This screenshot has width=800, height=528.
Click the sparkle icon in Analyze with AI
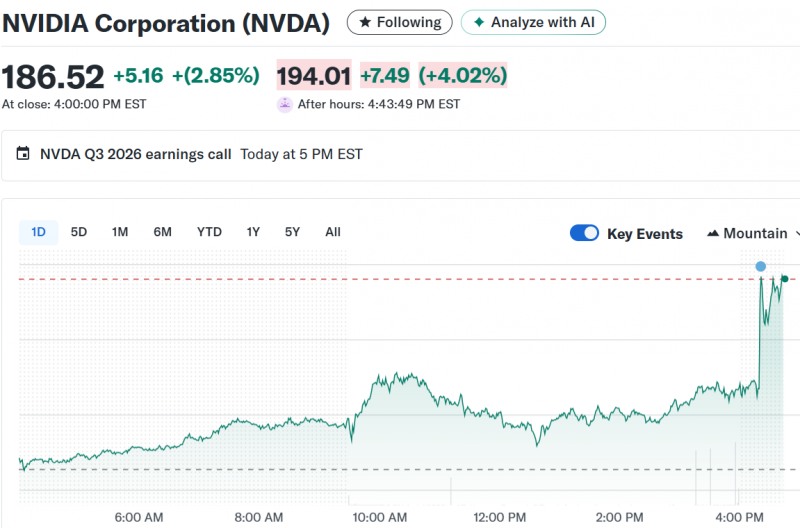click(x=479, y=22)
